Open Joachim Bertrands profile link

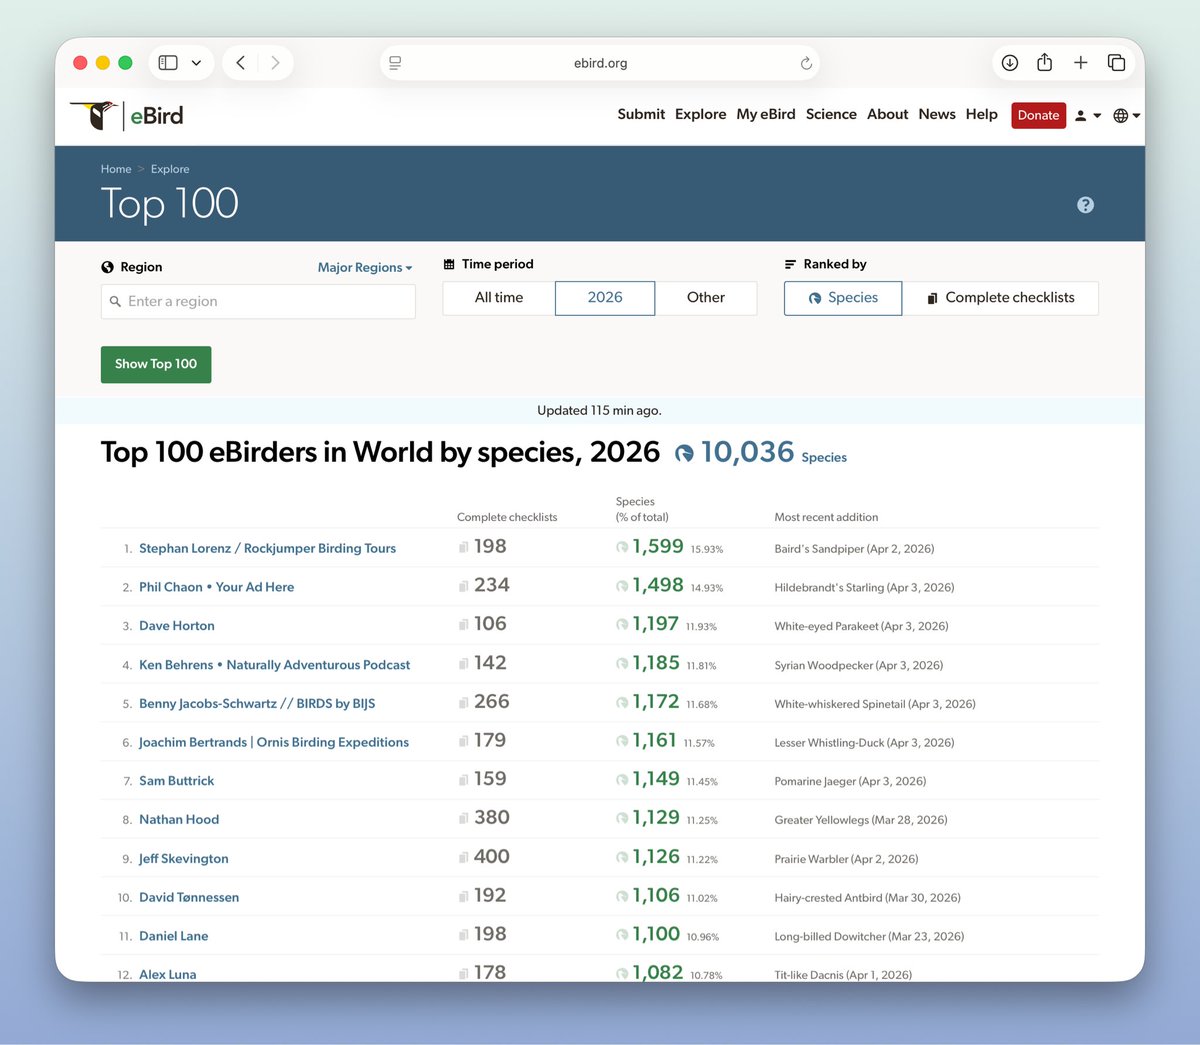tap(274, 742)
